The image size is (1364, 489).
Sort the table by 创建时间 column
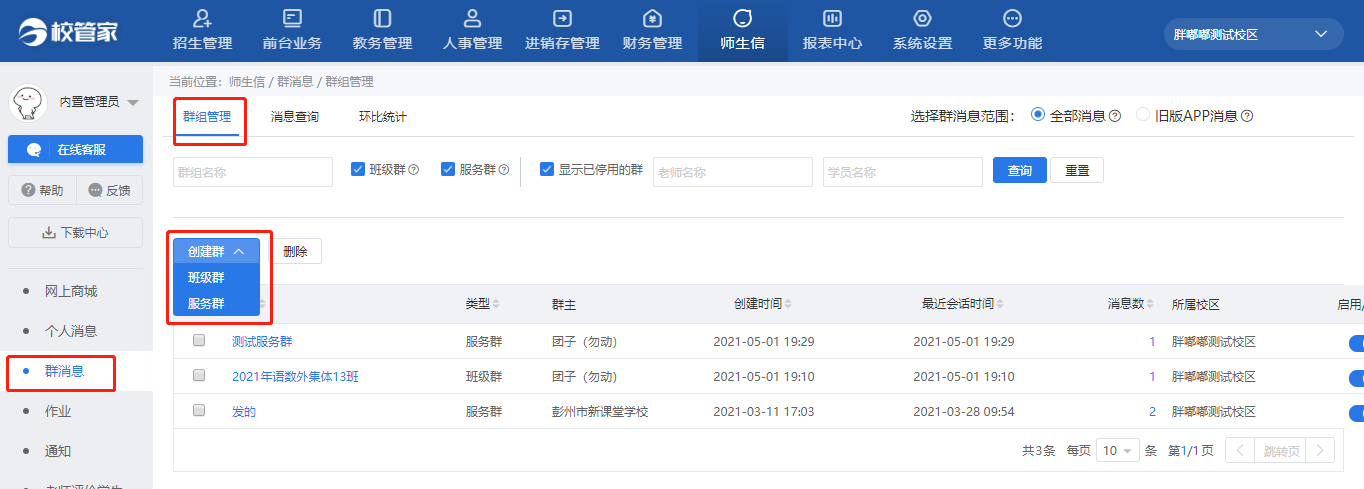789,304
